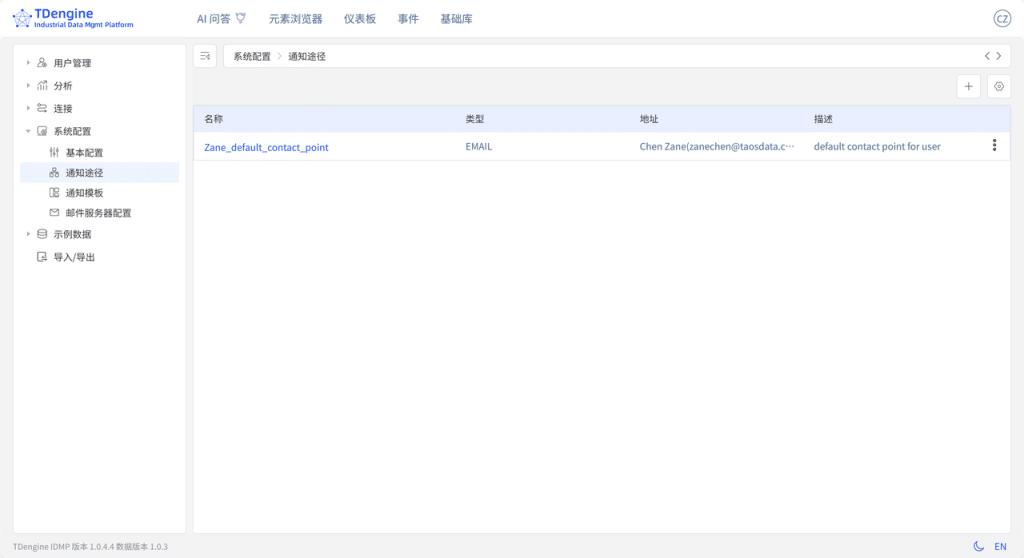Click the 导入/导出 icon

(42, 257)
